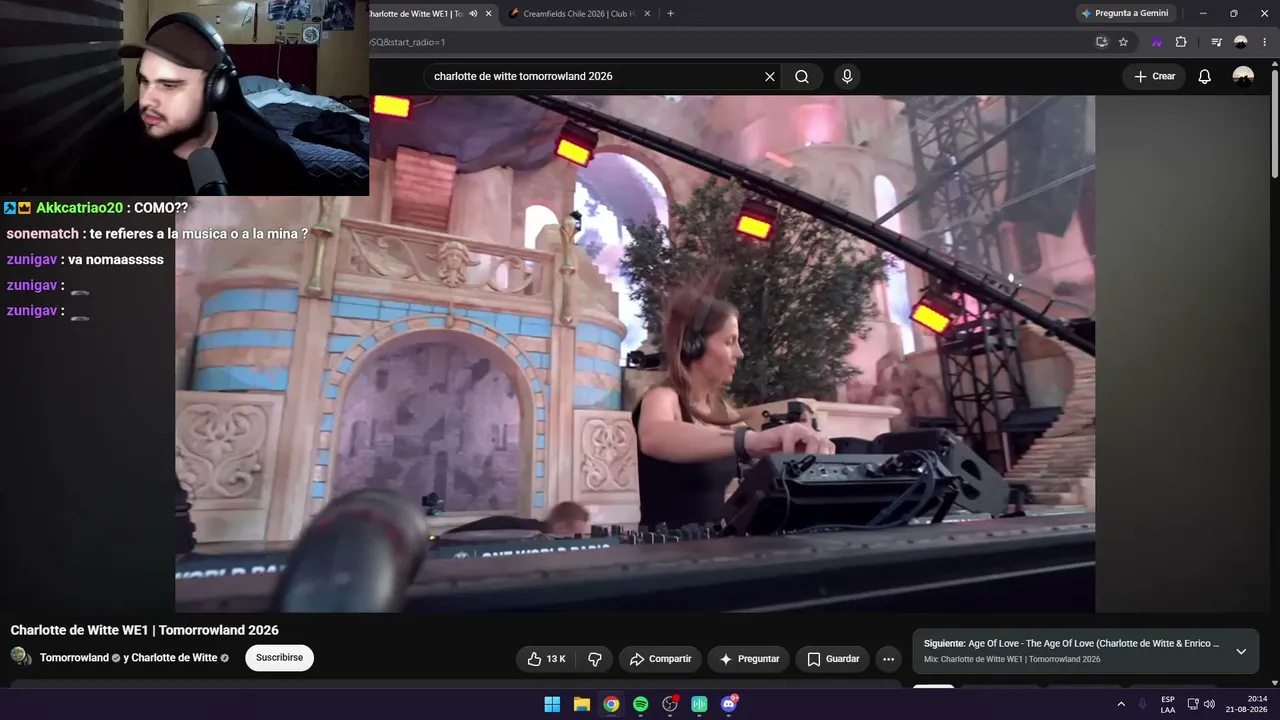Click the Crear button
Screen dimensions: 1280x720
(1154, 77)
